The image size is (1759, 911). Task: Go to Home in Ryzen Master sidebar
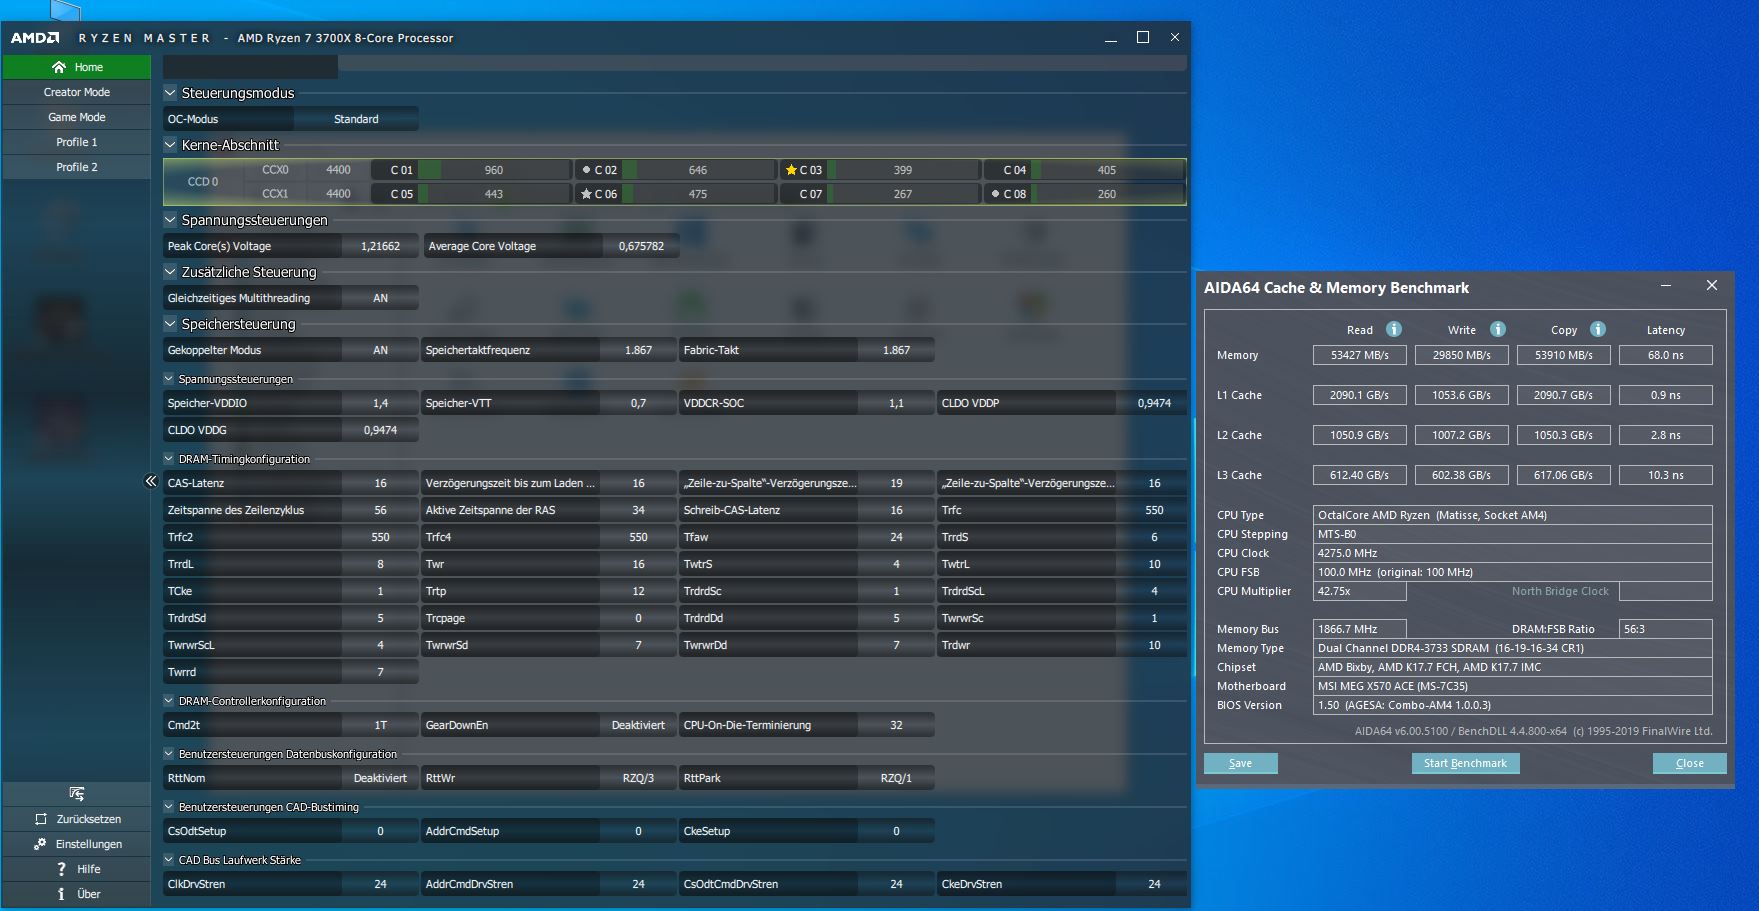click(77, 67)
